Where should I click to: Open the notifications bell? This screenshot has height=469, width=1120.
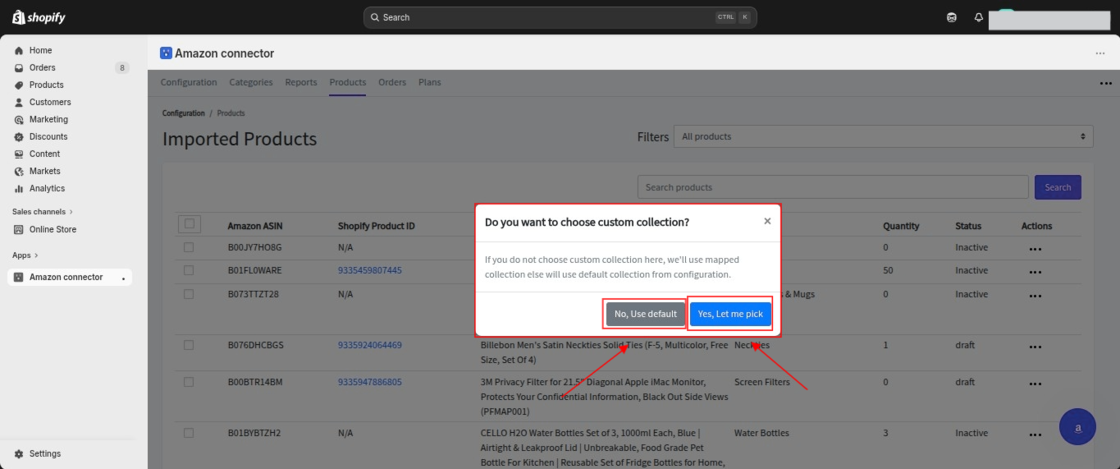click(x=979, y=17)
